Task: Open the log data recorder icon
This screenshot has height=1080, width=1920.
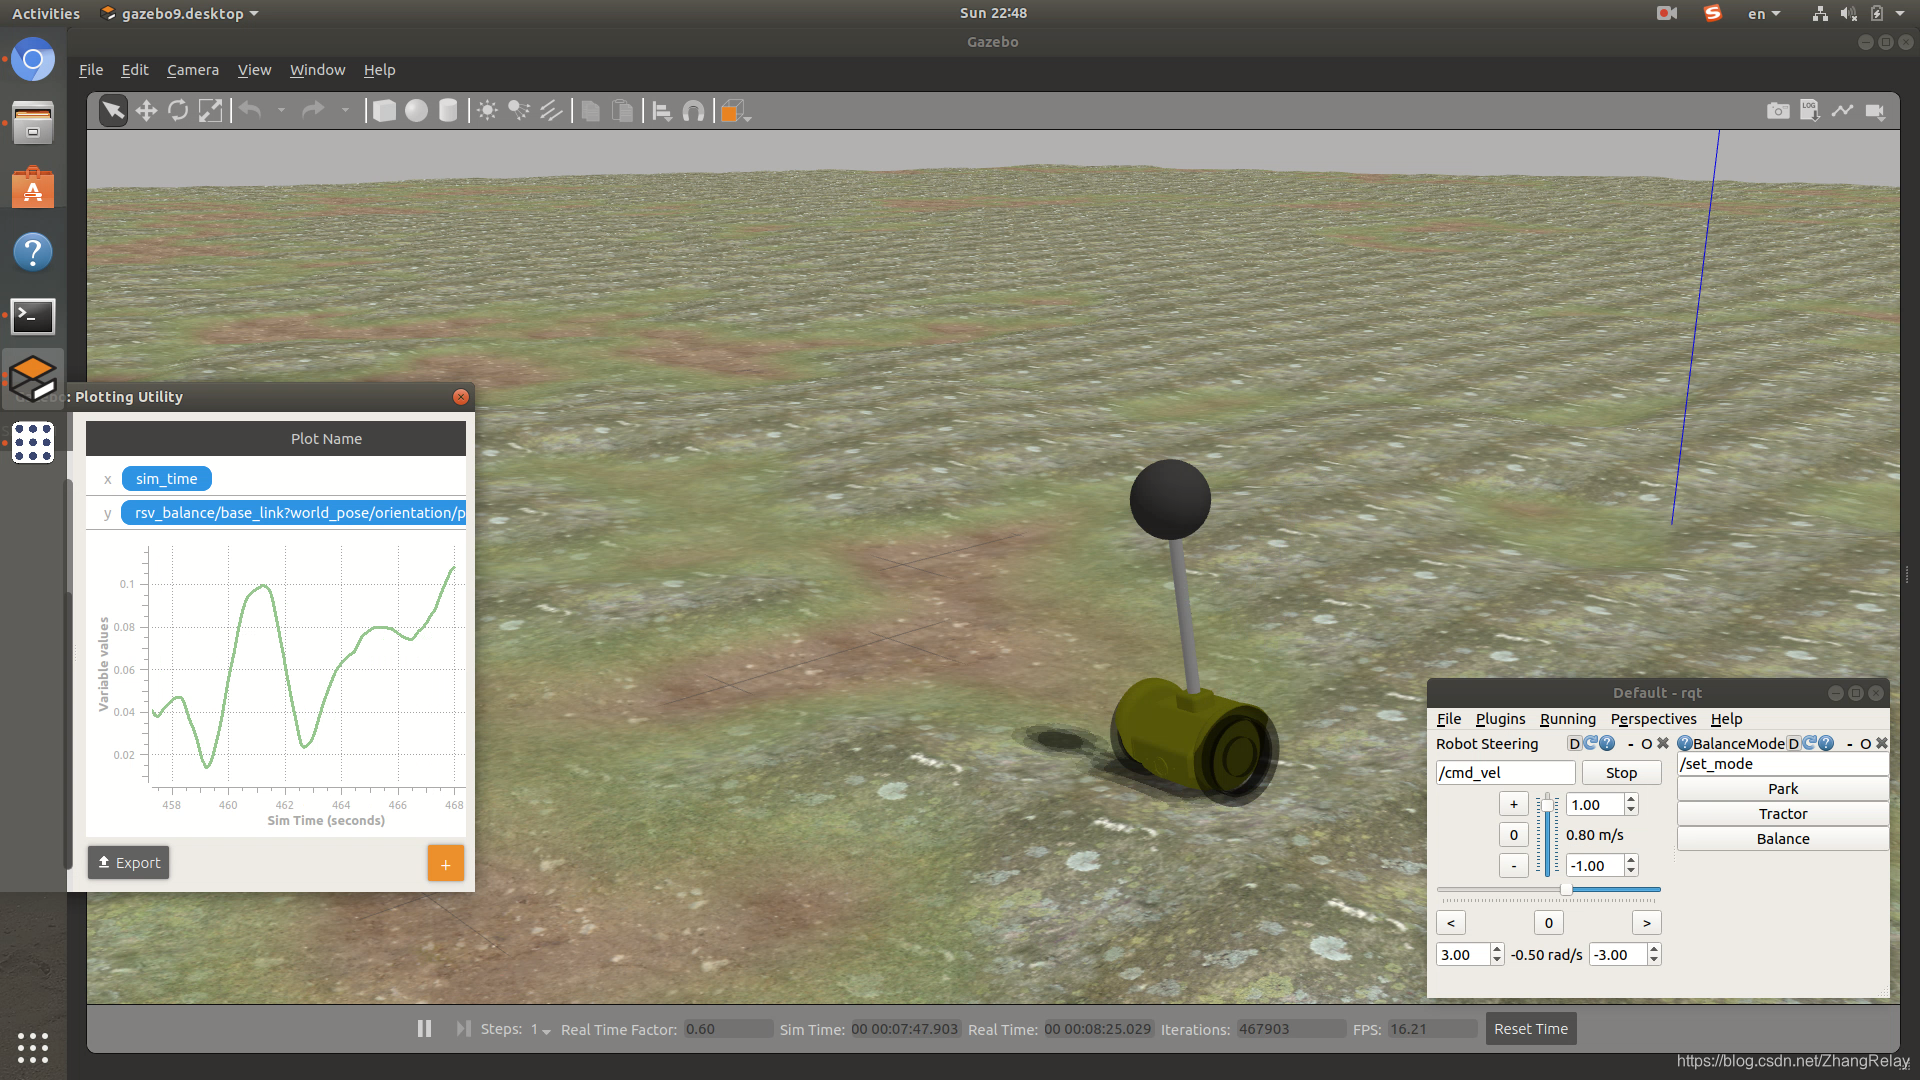Action: (1810, 111)
